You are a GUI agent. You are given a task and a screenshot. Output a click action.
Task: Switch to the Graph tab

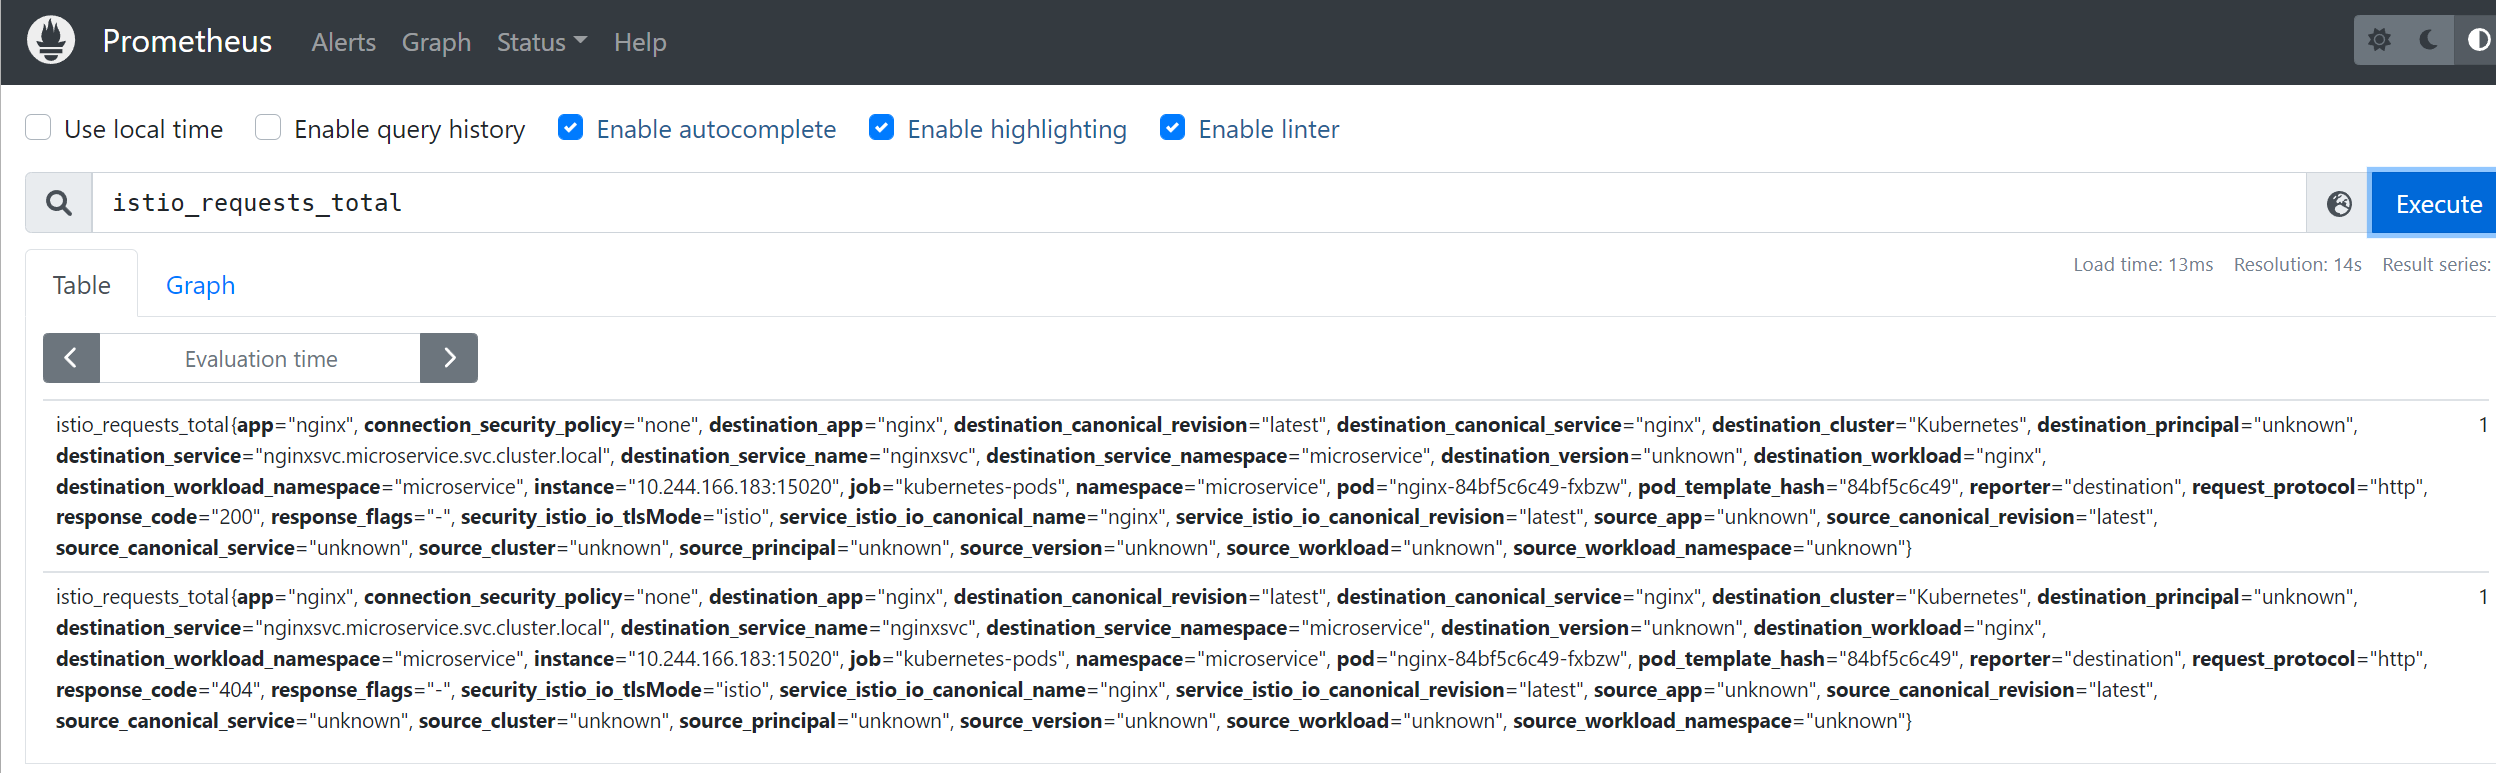[x=200, y=285]
